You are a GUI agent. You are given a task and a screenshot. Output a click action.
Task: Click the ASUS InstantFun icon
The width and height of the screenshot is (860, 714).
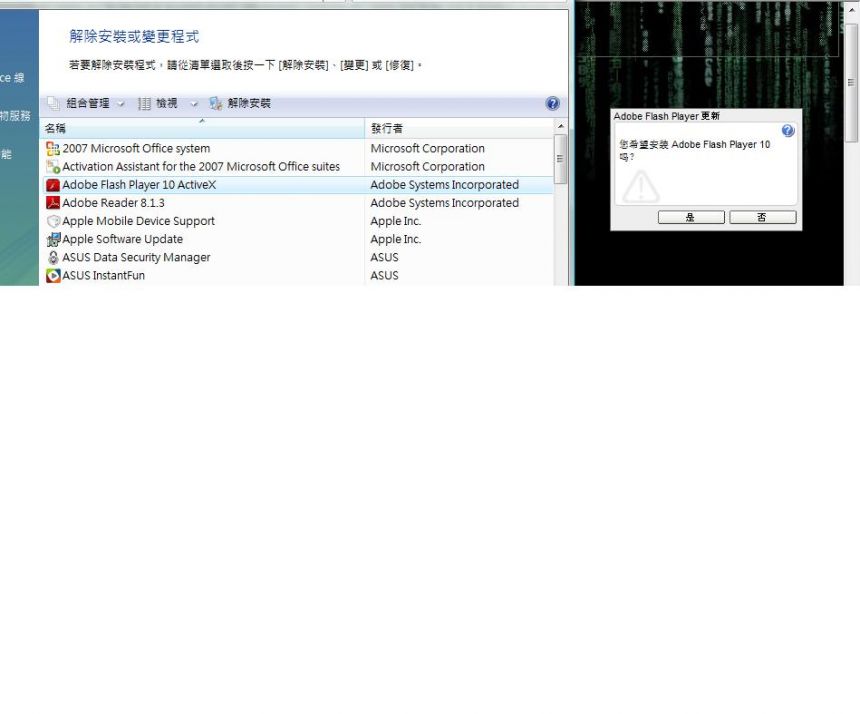pos(53,275)
